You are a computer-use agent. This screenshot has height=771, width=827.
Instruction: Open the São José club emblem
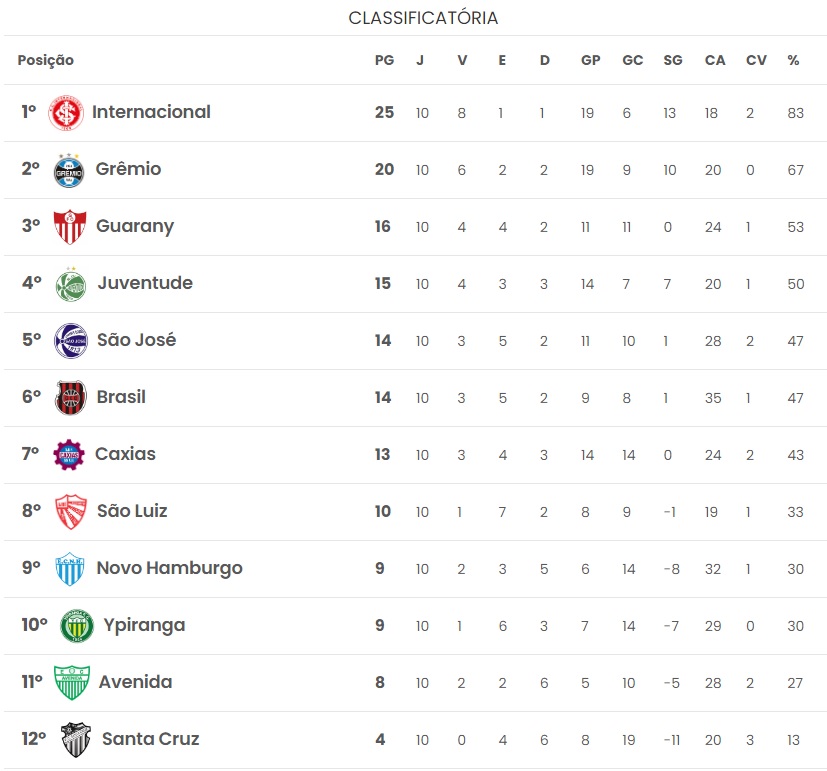[71, 341]
